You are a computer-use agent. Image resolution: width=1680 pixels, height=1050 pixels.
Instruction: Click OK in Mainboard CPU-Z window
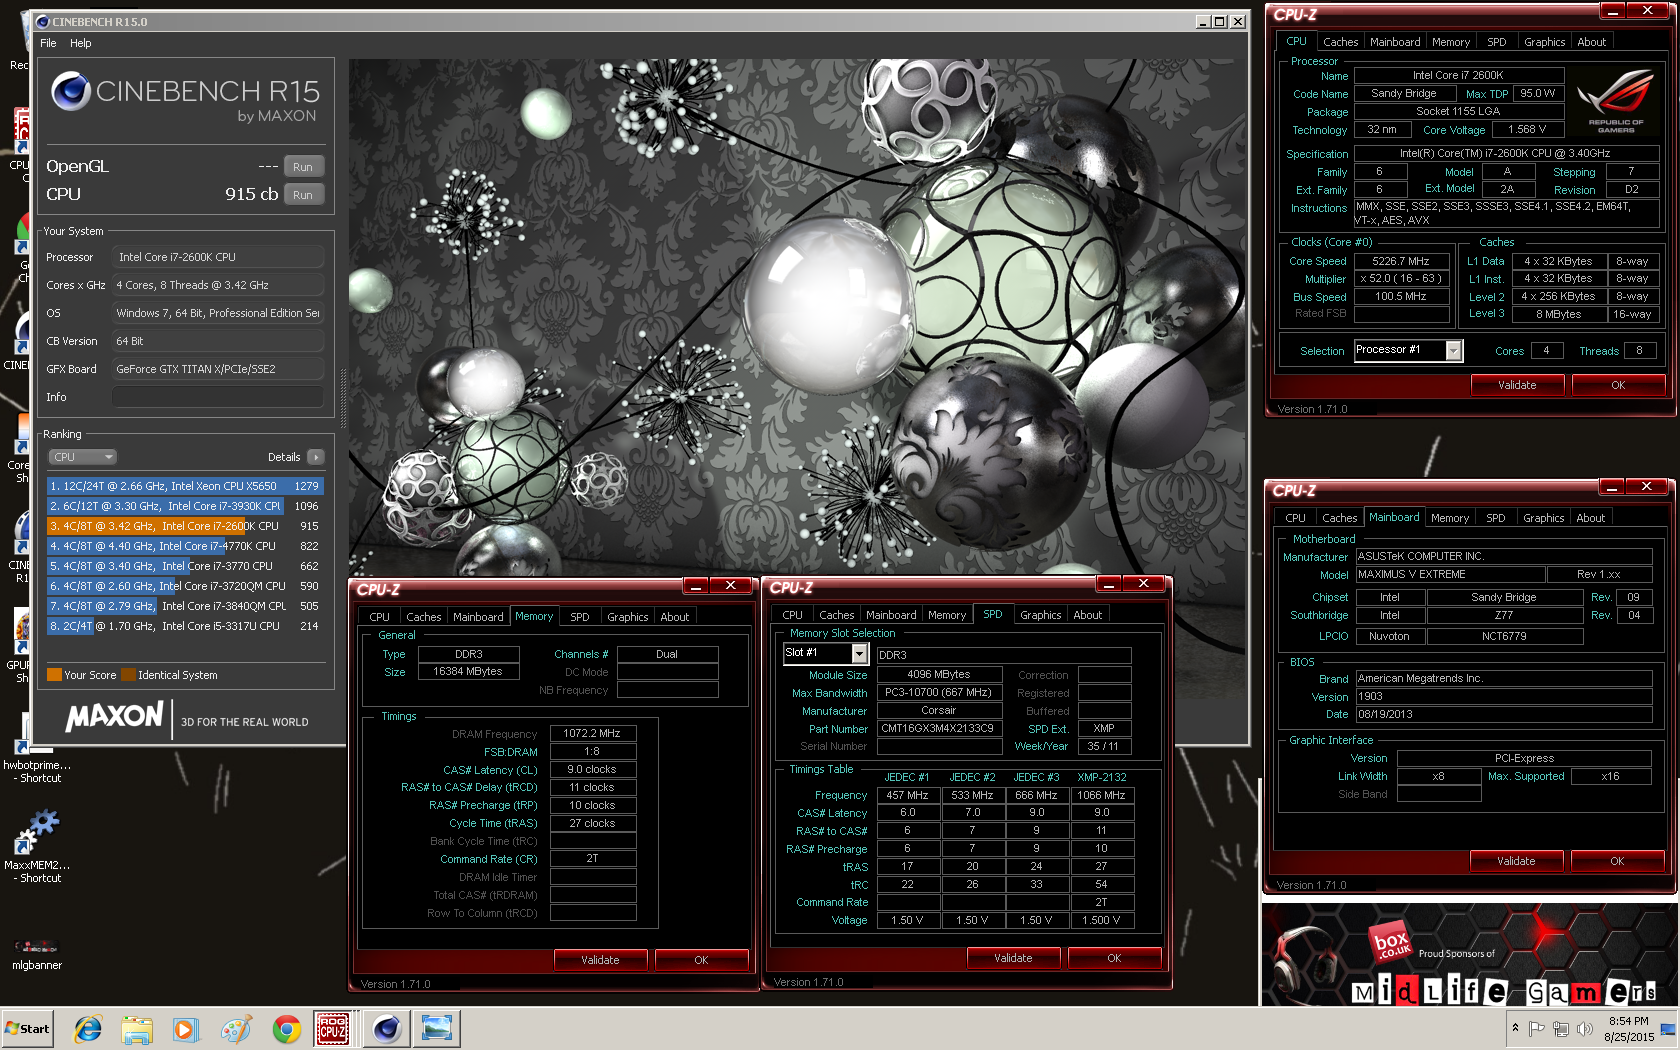pyautogui.click(x=1617, y=861)
